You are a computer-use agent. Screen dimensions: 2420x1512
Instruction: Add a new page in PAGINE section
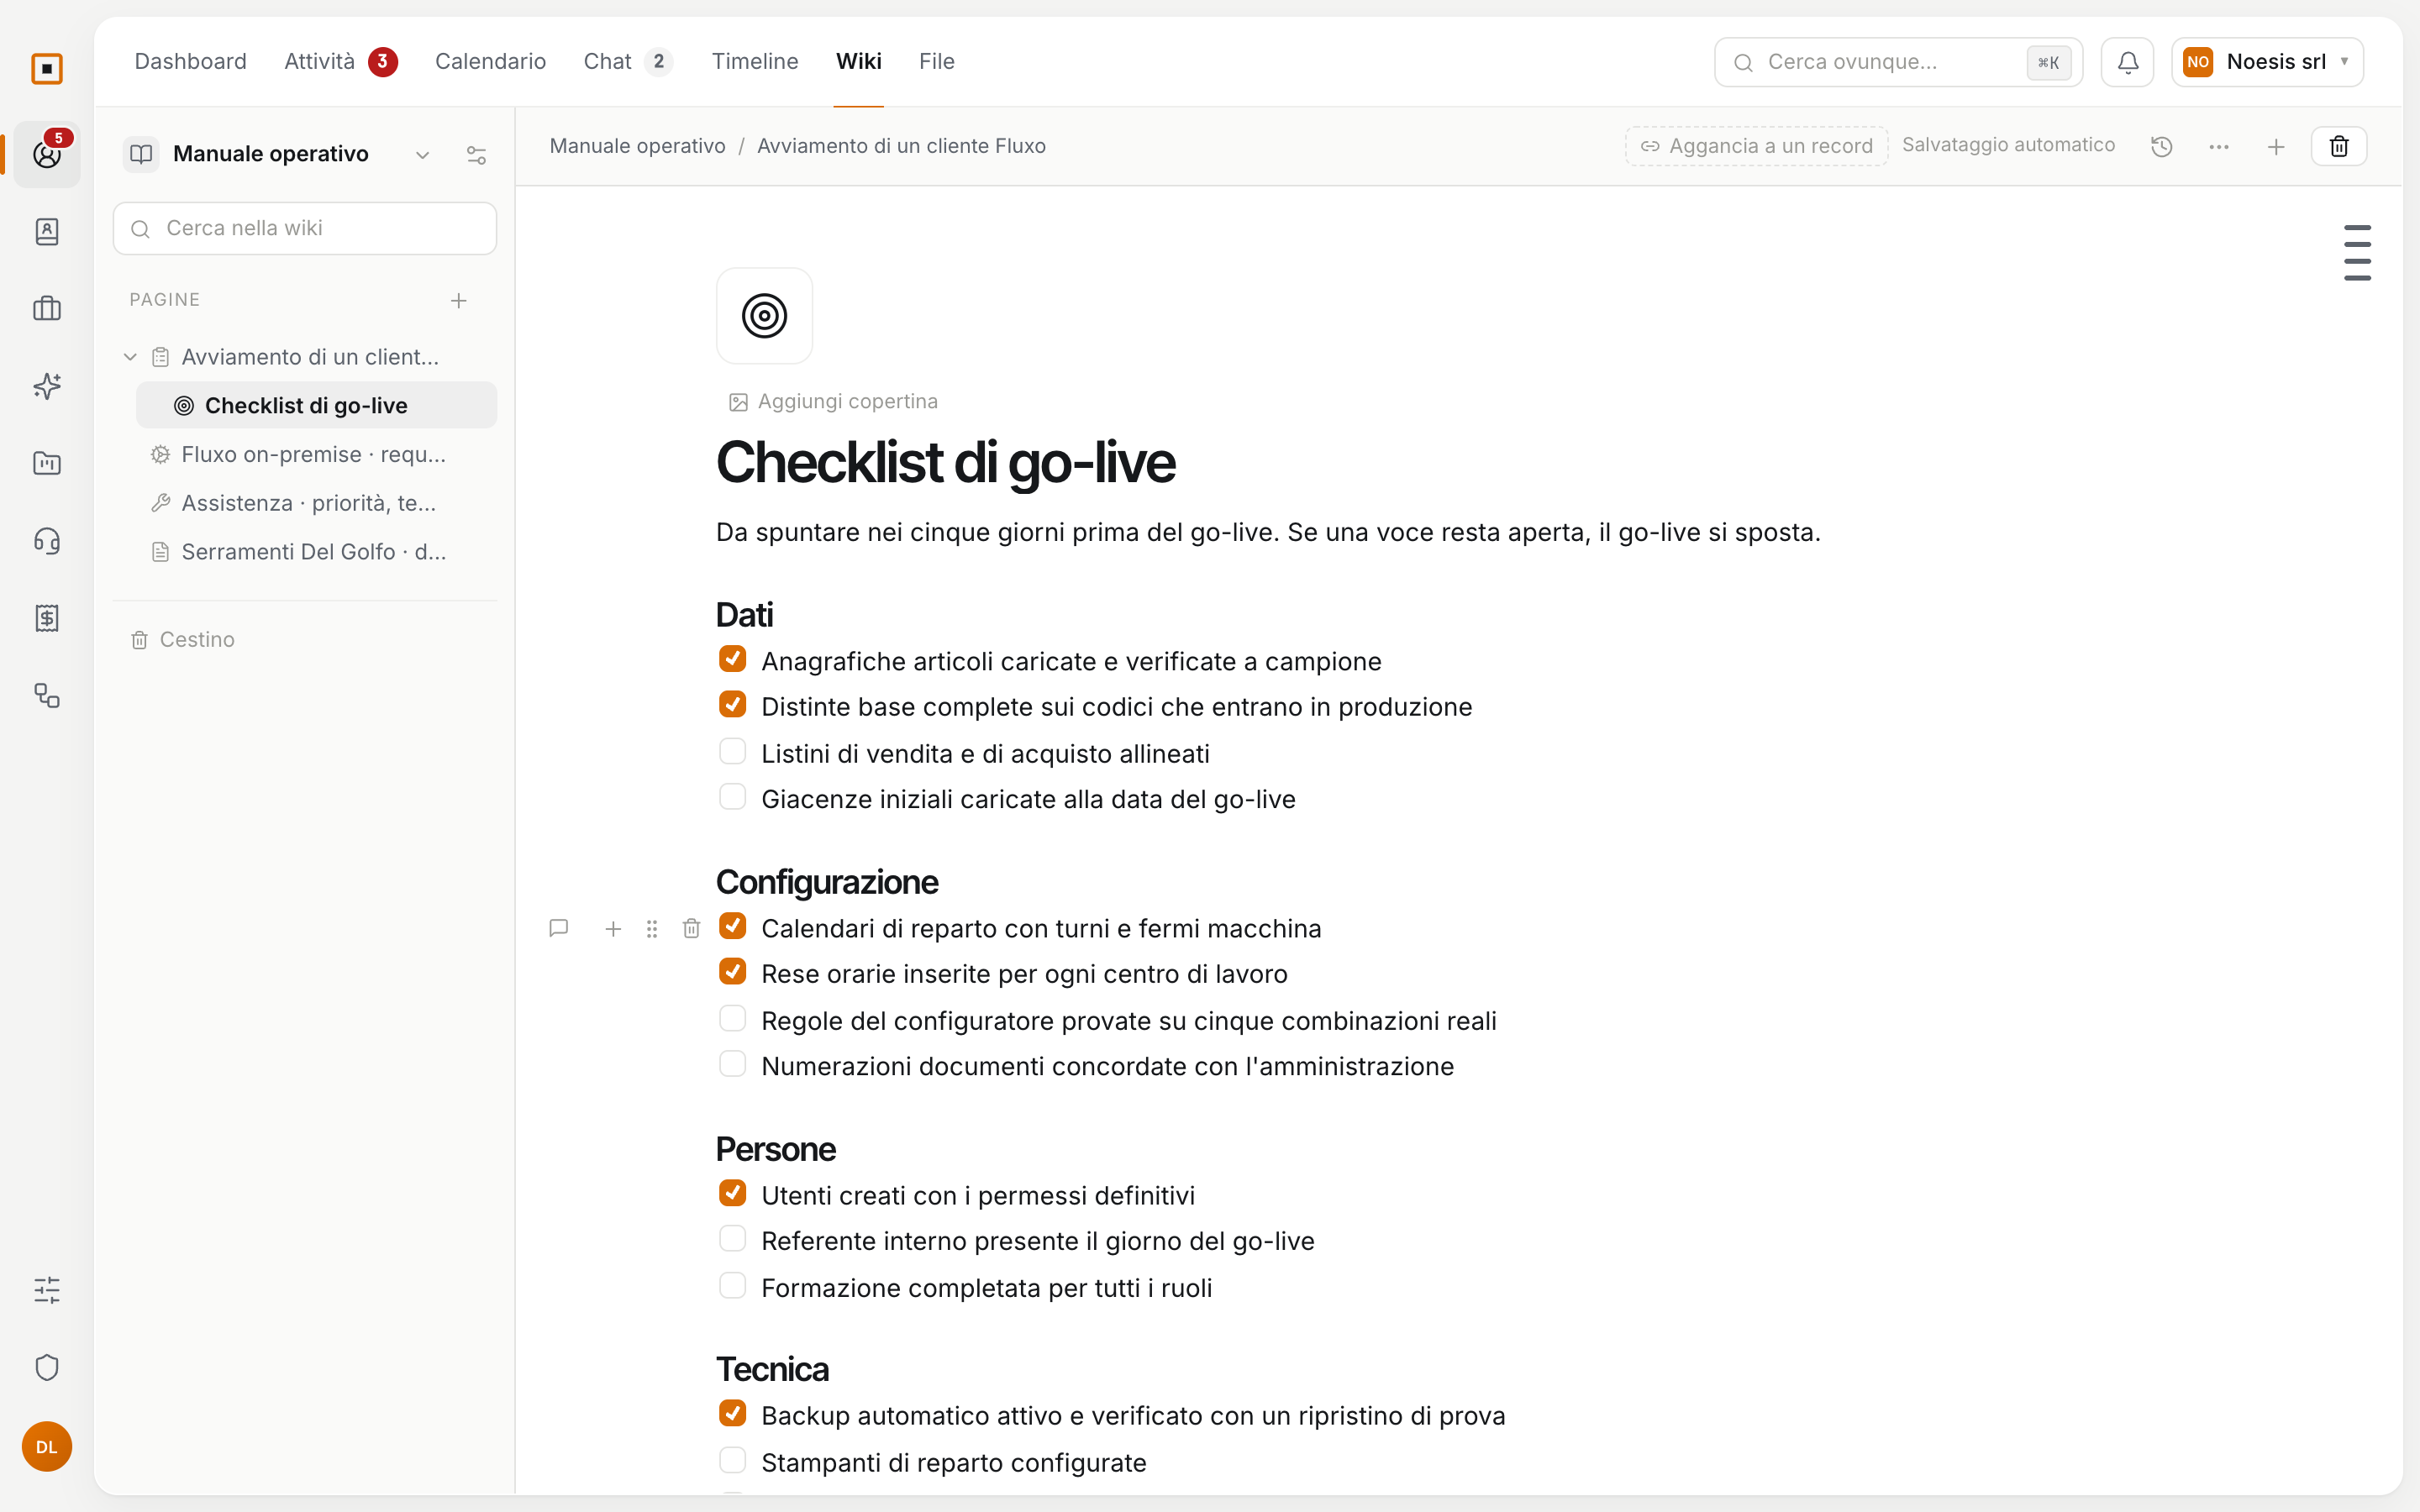458,301
